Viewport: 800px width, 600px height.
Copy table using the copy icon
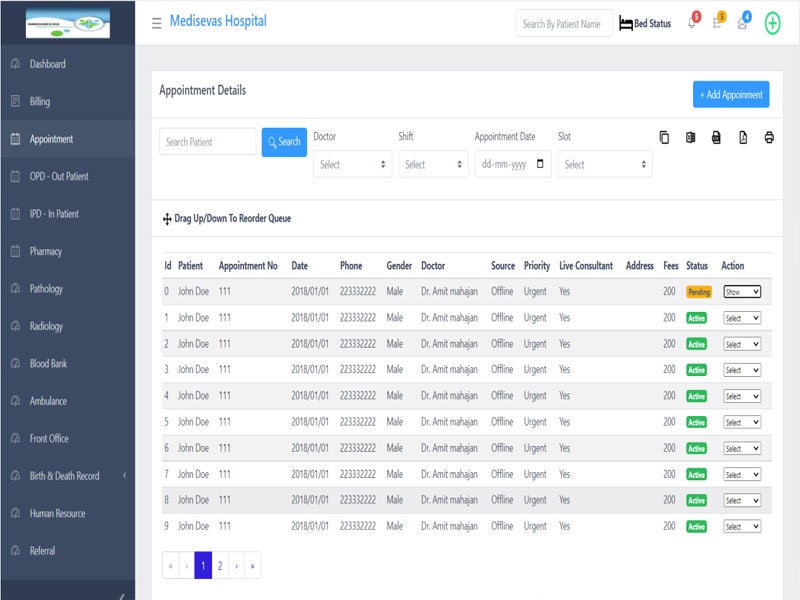point(664,138)
